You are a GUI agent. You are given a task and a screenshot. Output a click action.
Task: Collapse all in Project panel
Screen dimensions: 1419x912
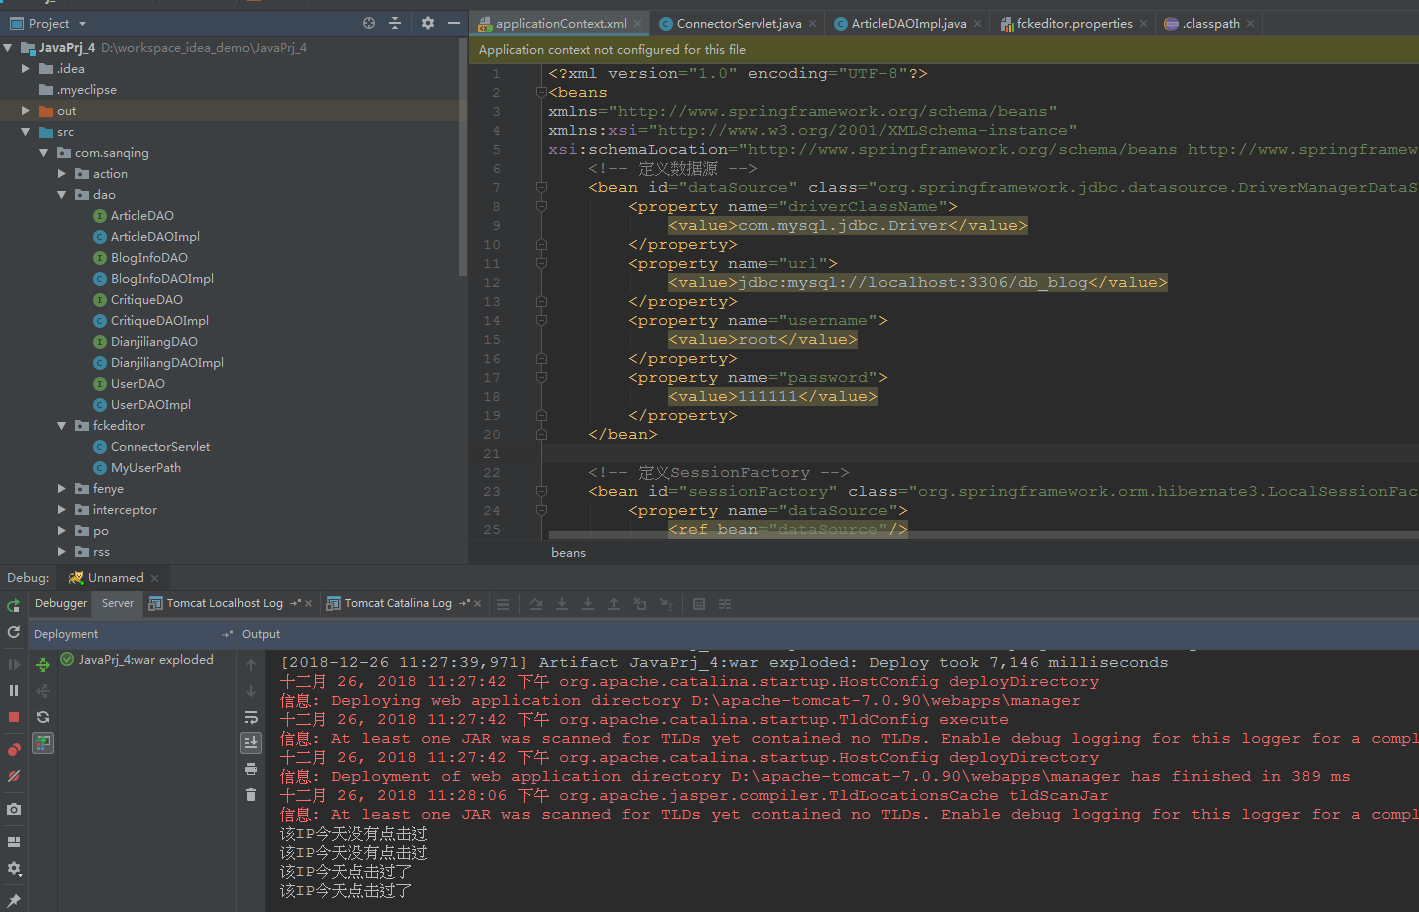(x=395, y=23)
